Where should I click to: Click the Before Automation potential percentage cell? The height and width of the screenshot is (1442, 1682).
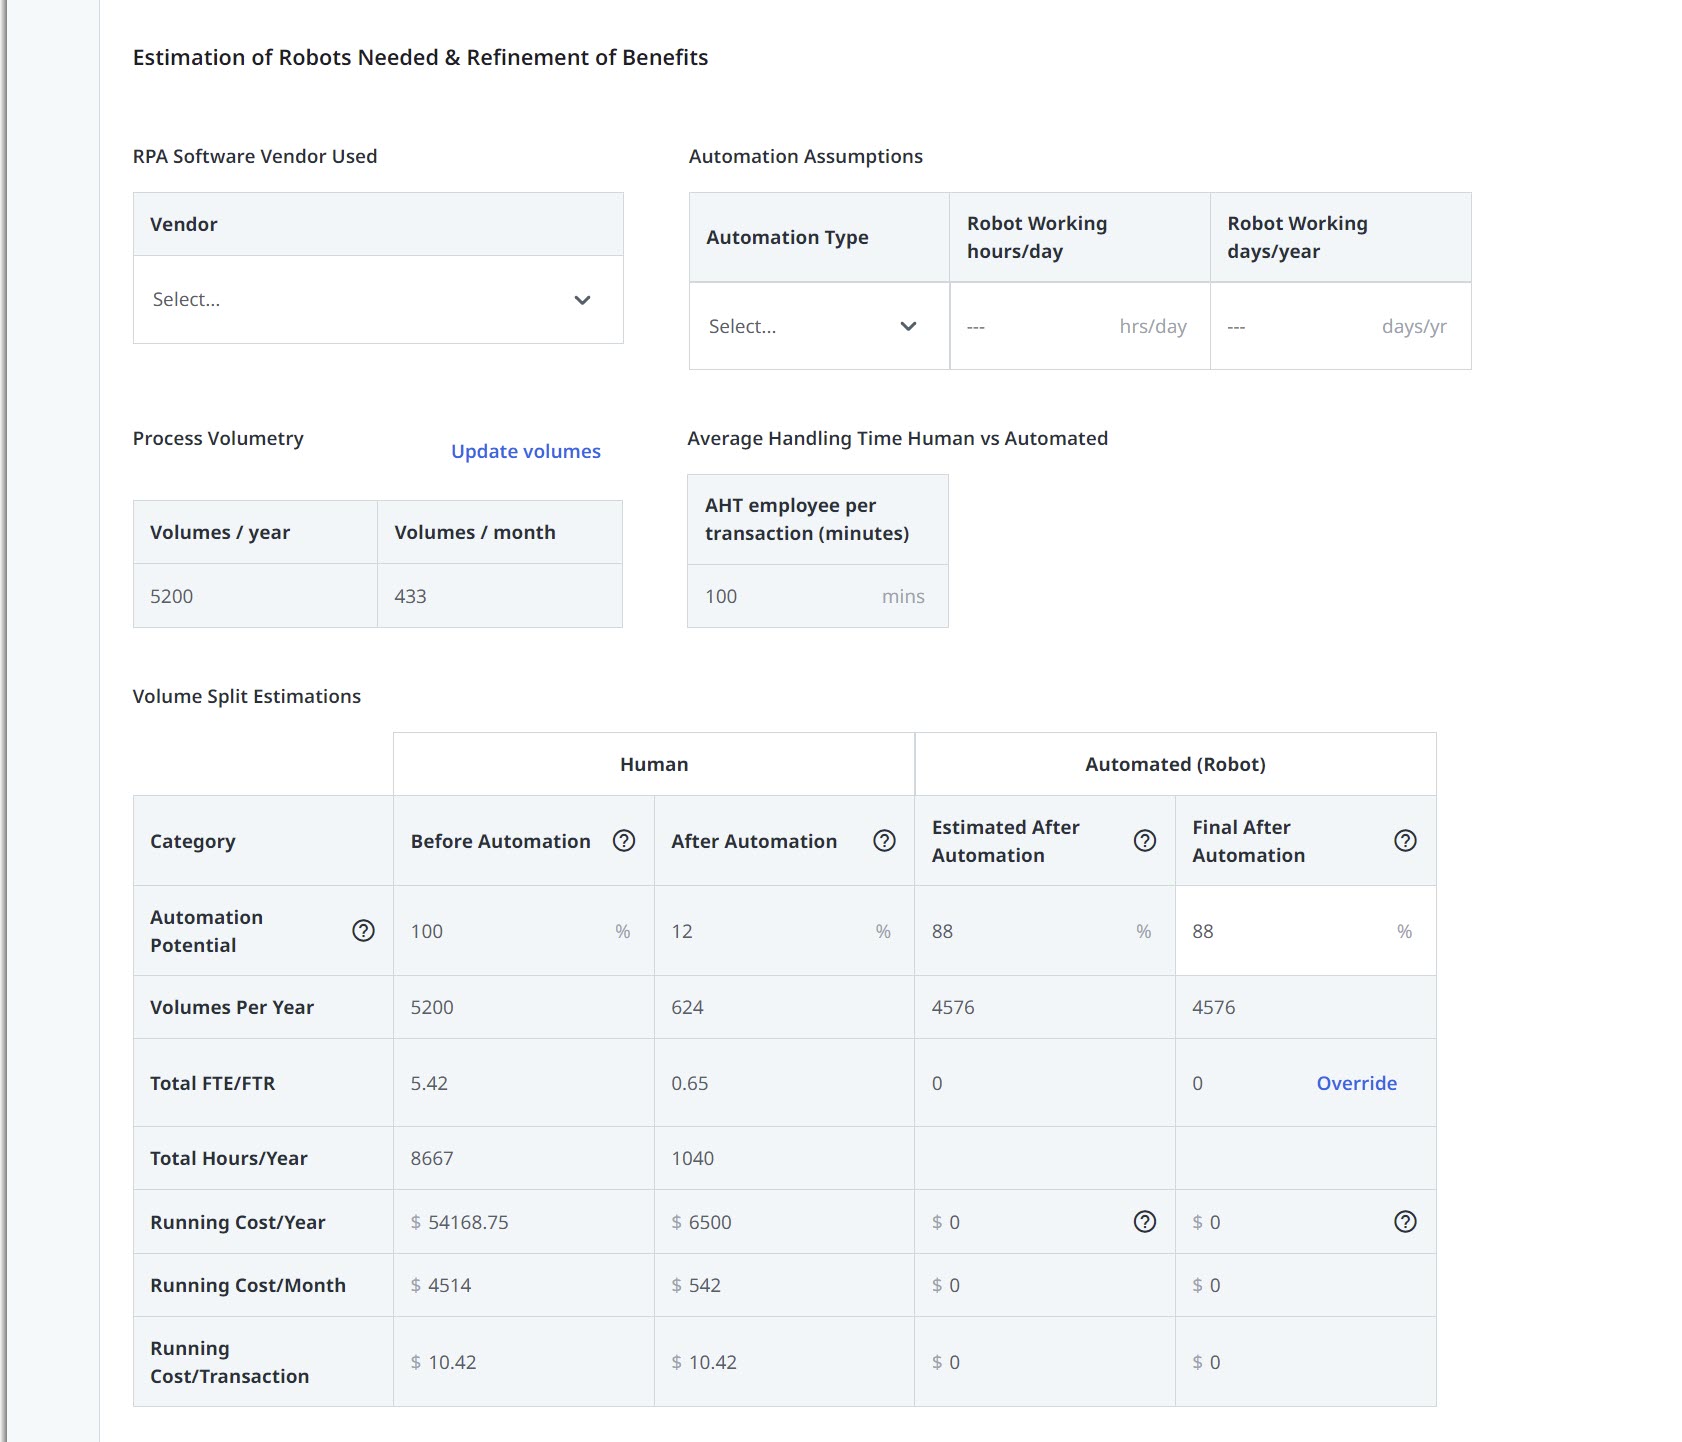pos(524,931)
